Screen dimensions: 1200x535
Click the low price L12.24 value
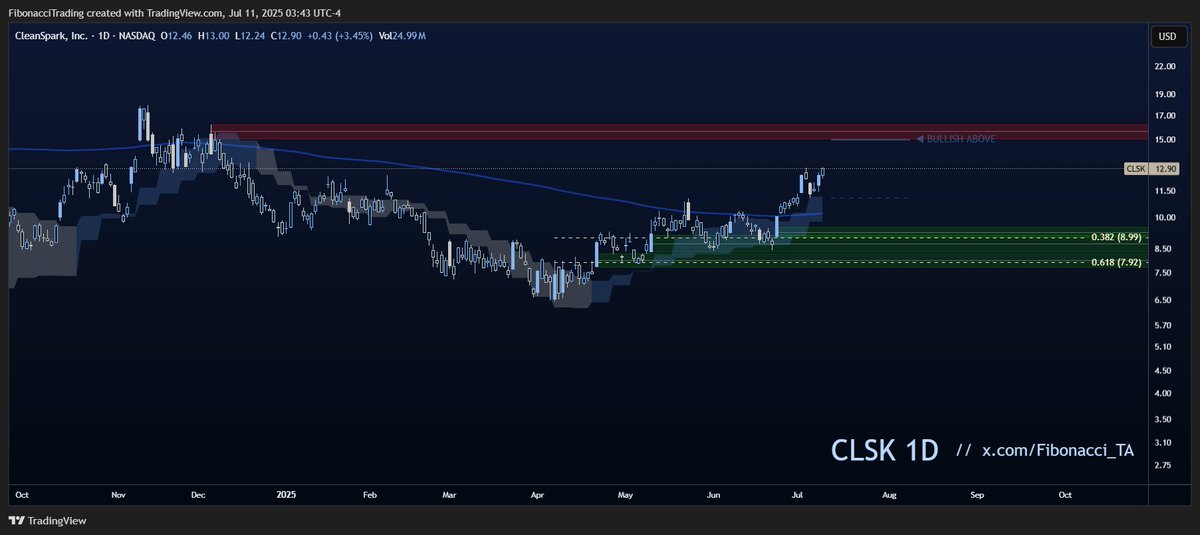(x=250, y=36)
